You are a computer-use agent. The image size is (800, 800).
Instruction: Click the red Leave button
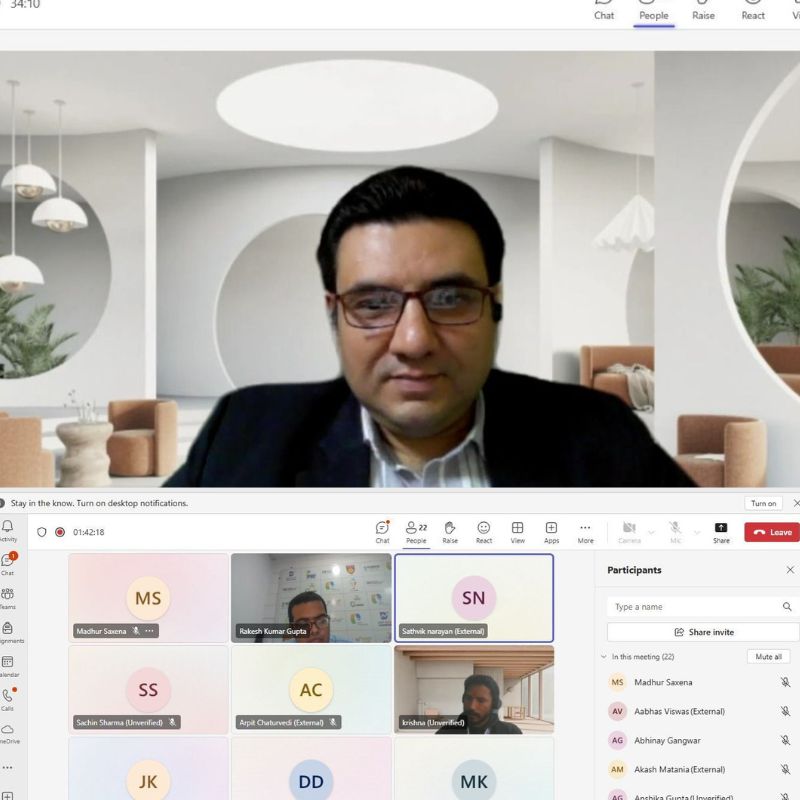[x=771, y=532]
